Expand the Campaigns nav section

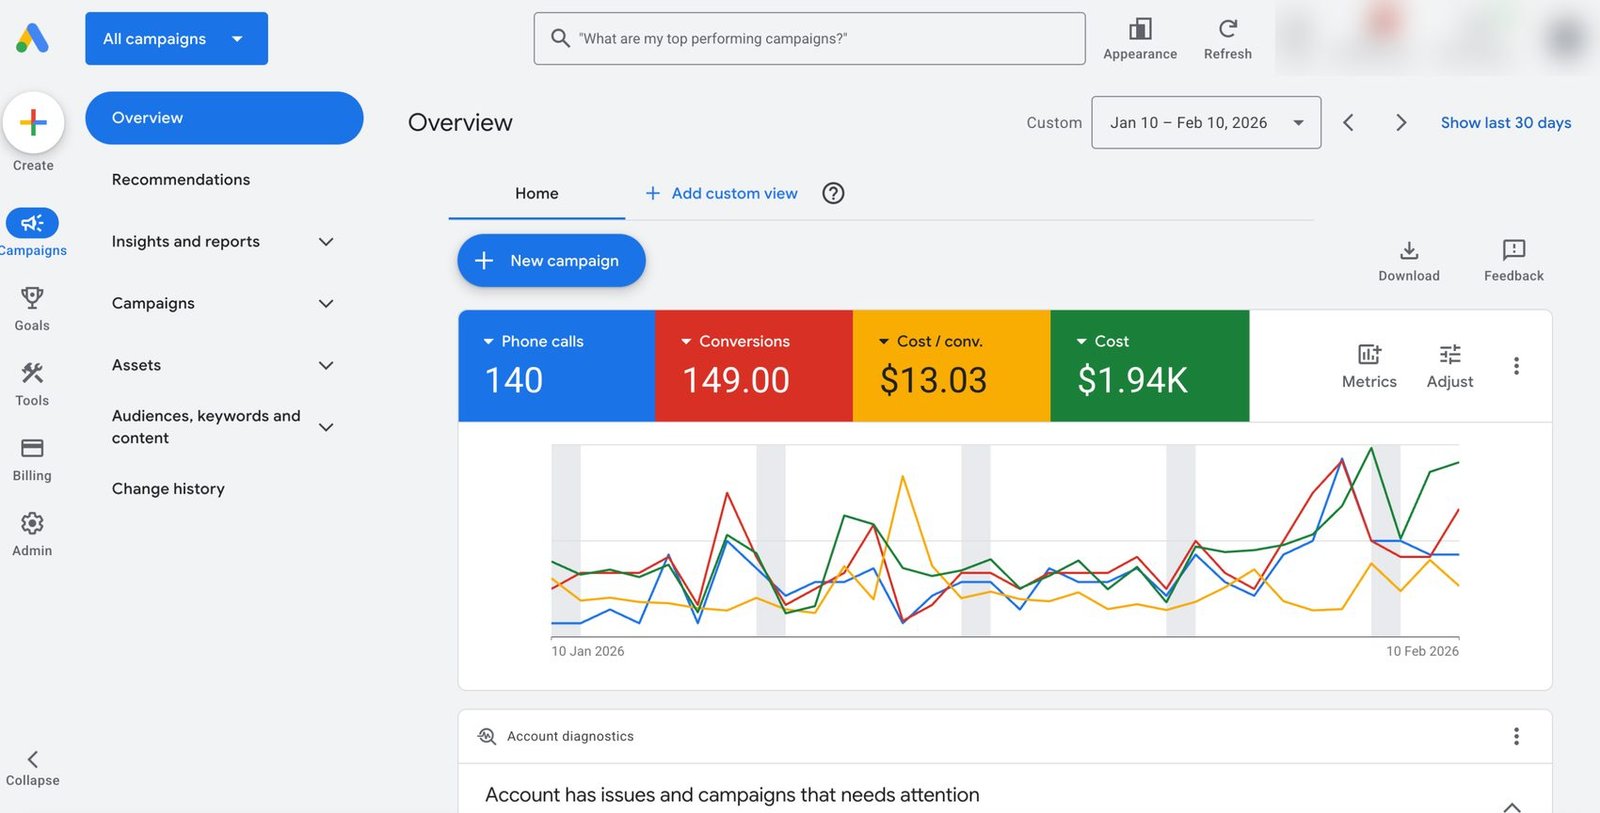[x=326, y=304]
